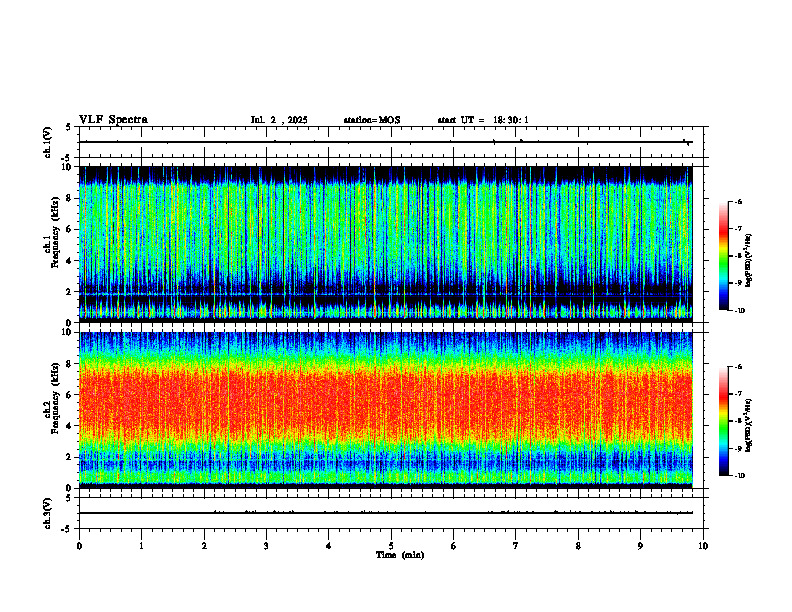Click the "ch.1(V)" top axis label
This screenshot has width=792, height=612.
48,142
